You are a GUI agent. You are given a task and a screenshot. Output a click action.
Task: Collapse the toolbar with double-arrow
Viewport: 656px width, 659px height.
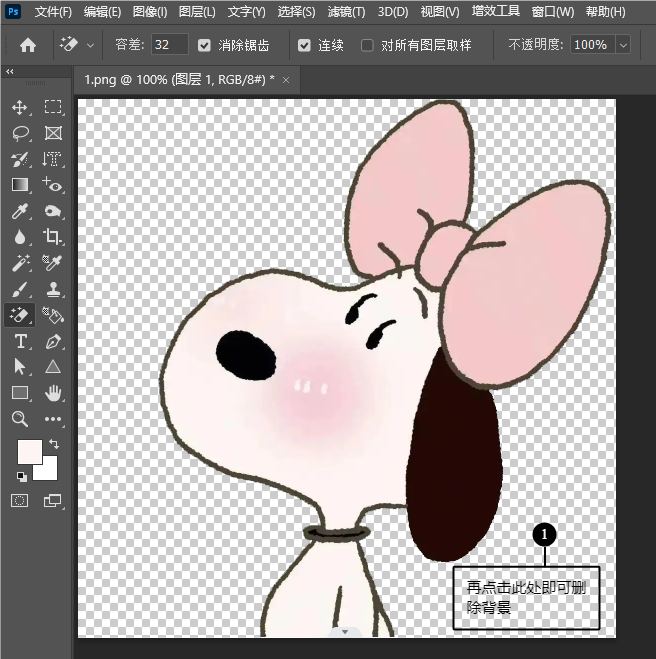[x=10, y=72]
